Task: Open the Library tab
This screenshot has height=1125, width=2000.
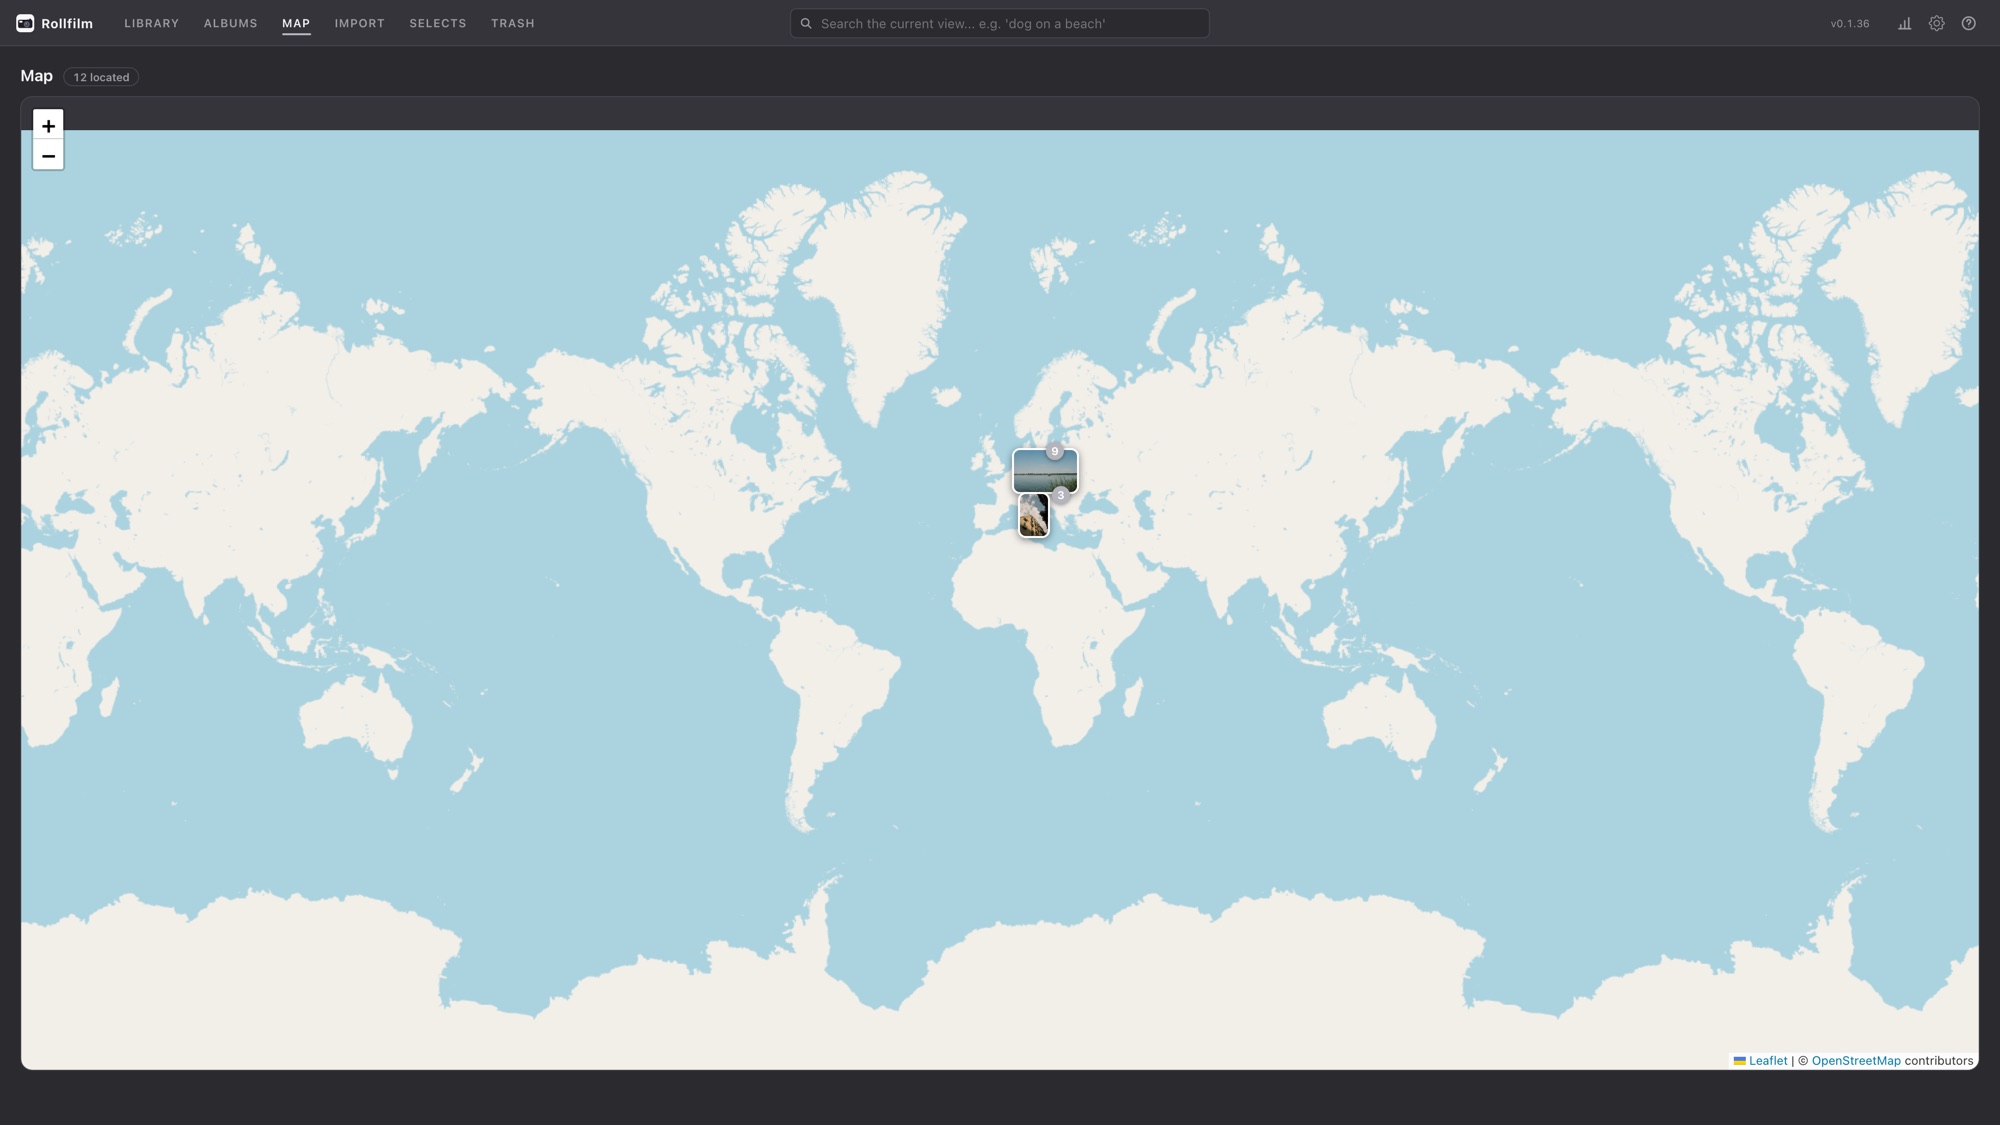Action: coord(151,23)
